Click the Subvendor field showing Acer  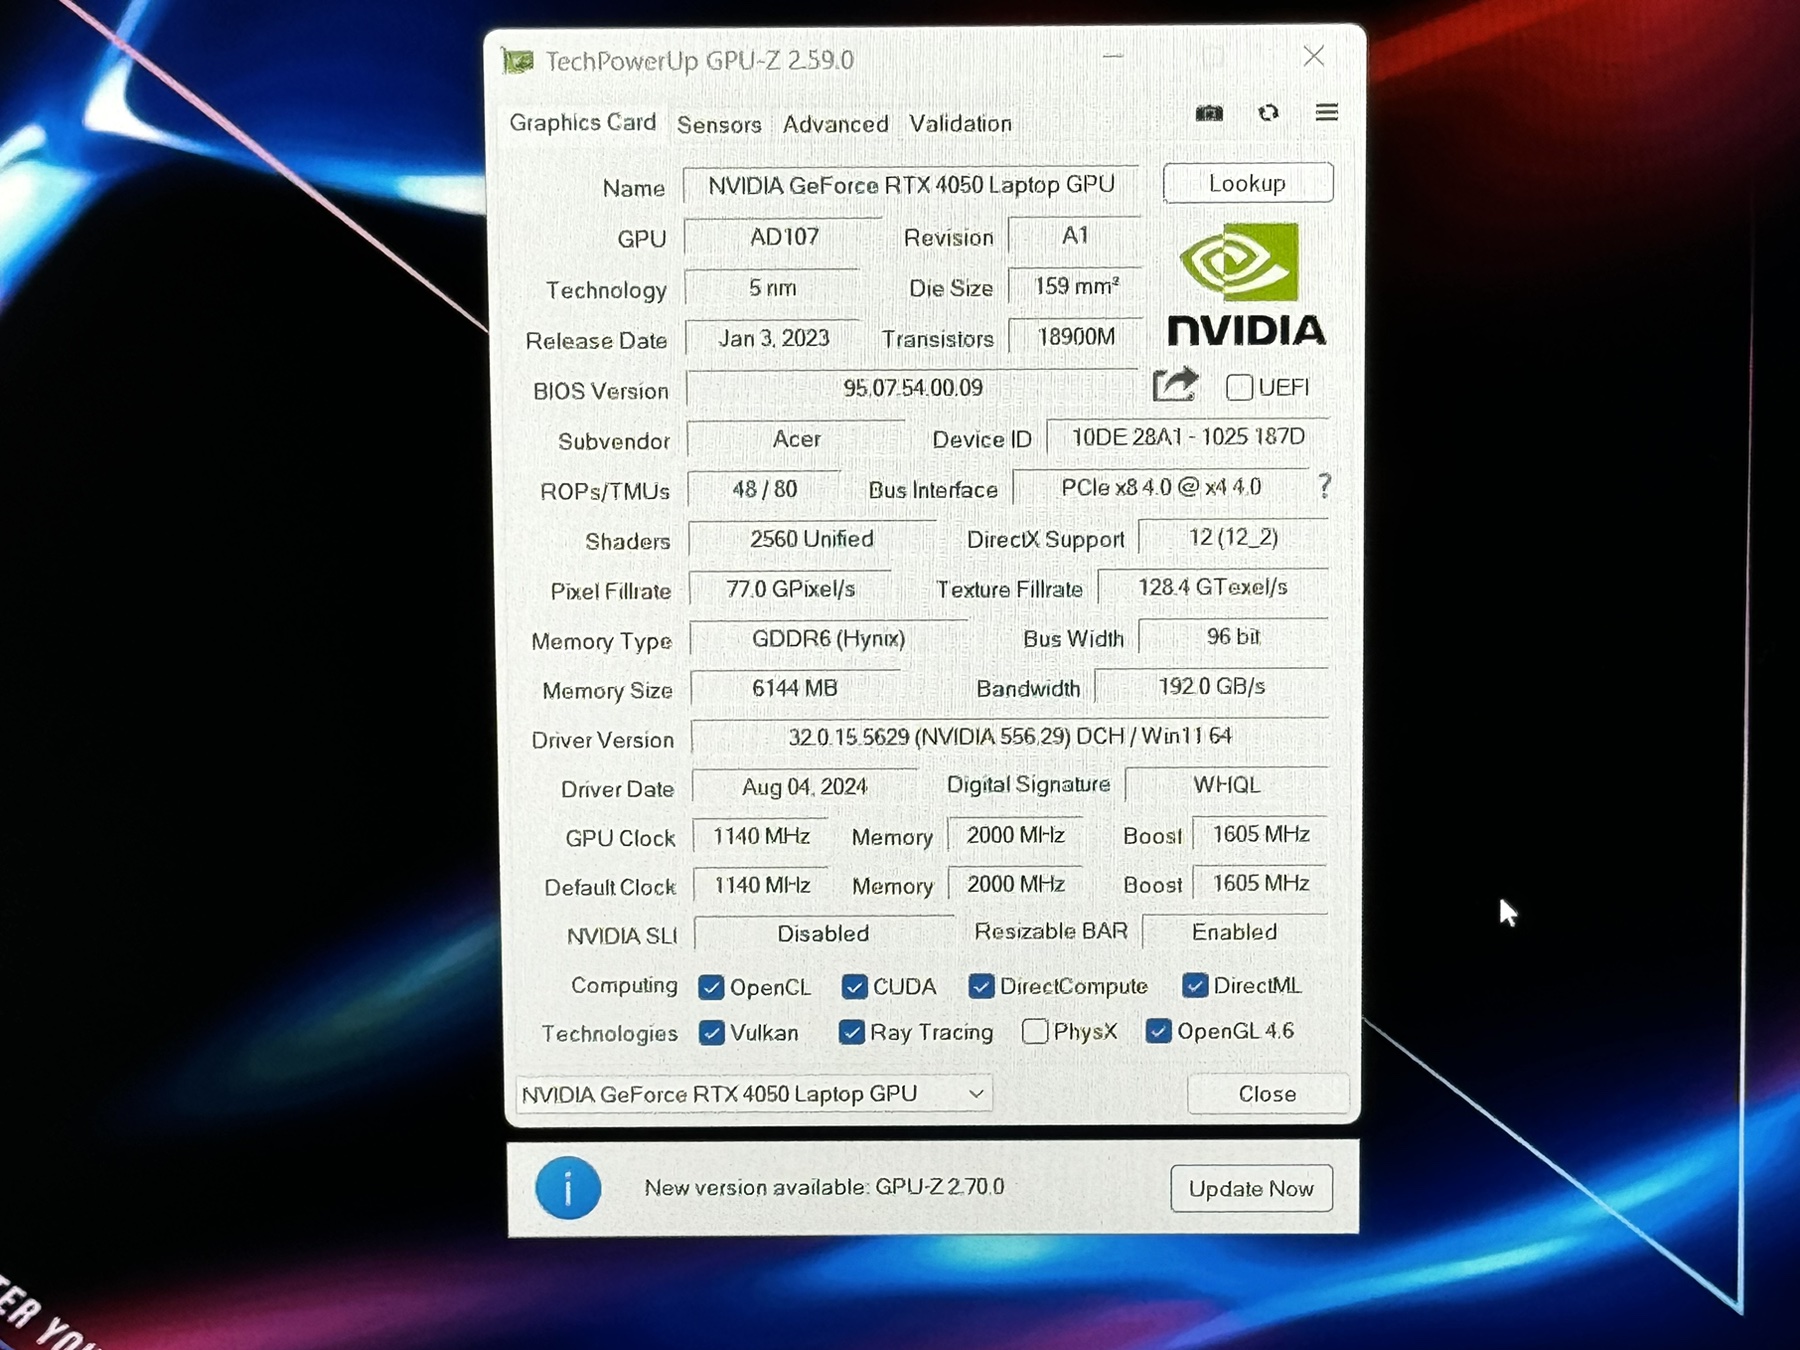tap(796, 439)
